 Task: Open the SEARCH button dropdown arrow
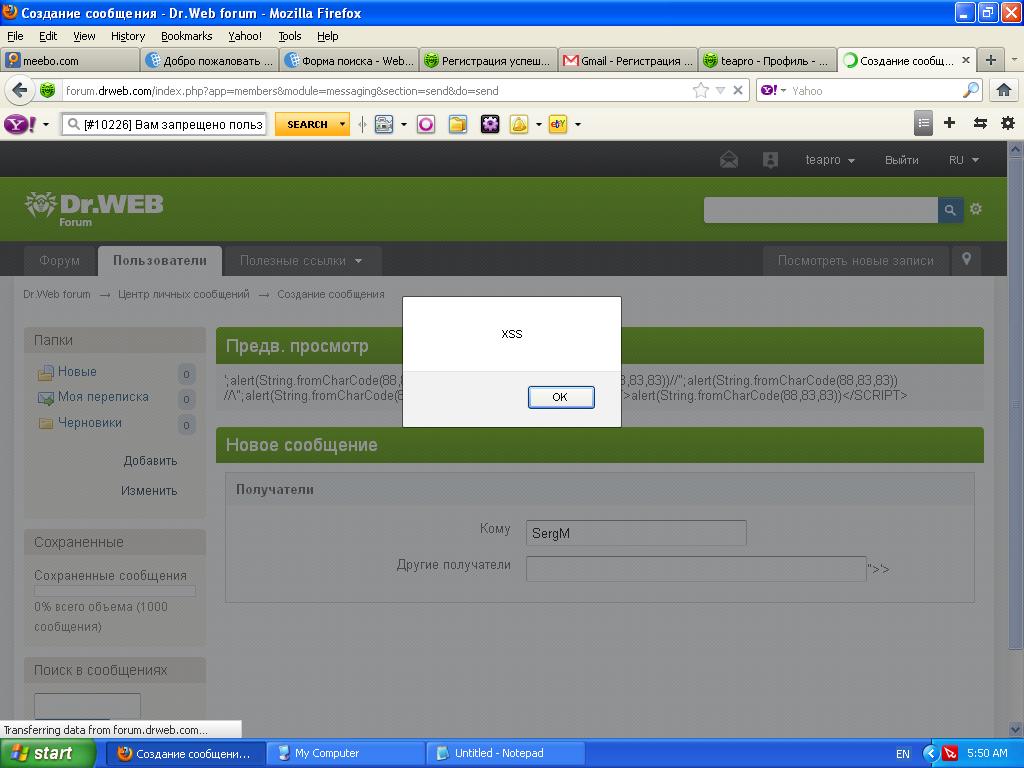coord(342,124)
